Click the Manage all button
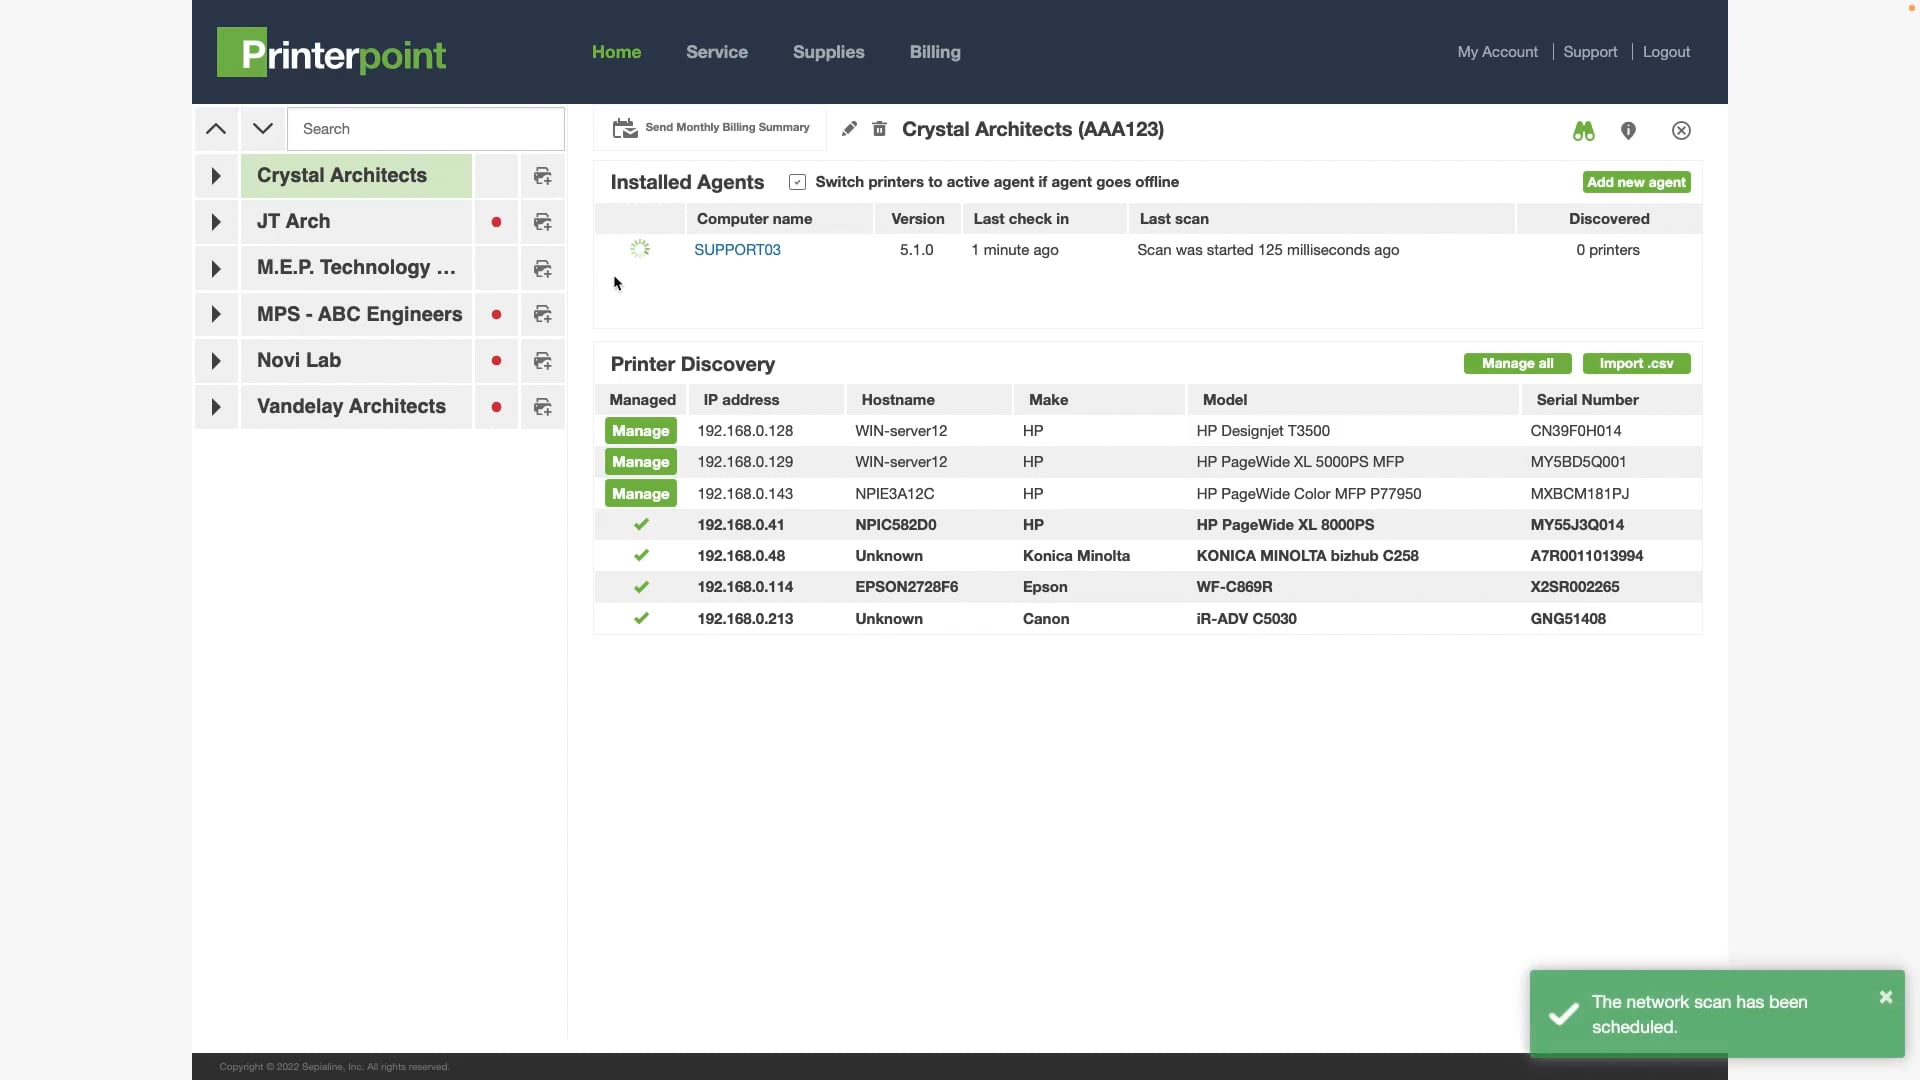 1517,363
